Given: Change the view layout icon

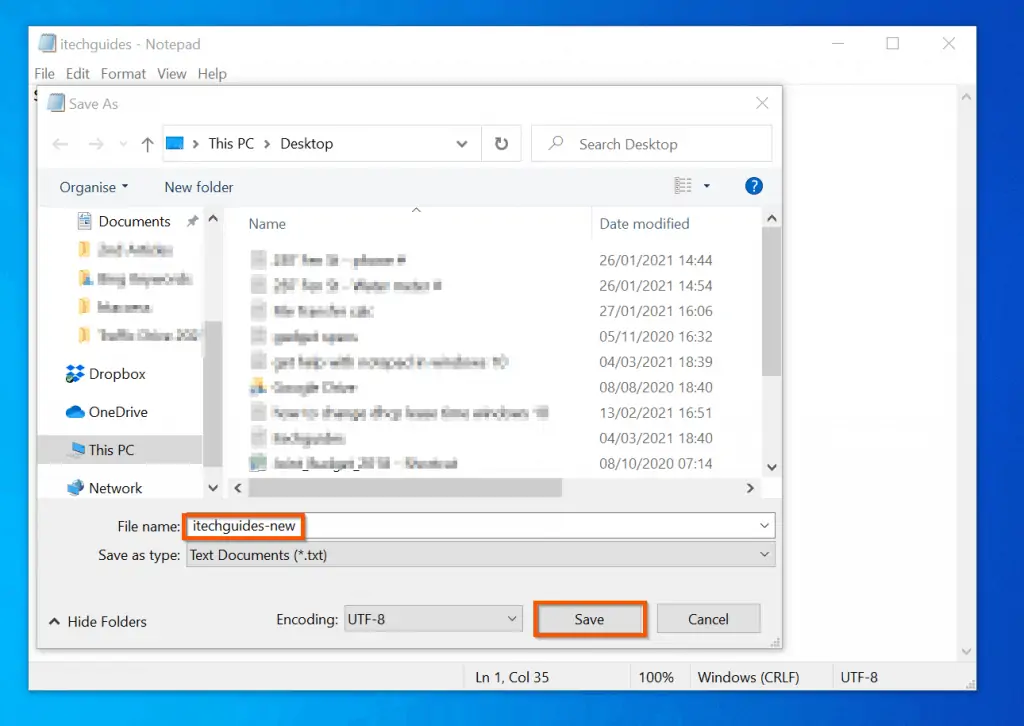Looking at the screenshot, I should click(x=683, y=186).
